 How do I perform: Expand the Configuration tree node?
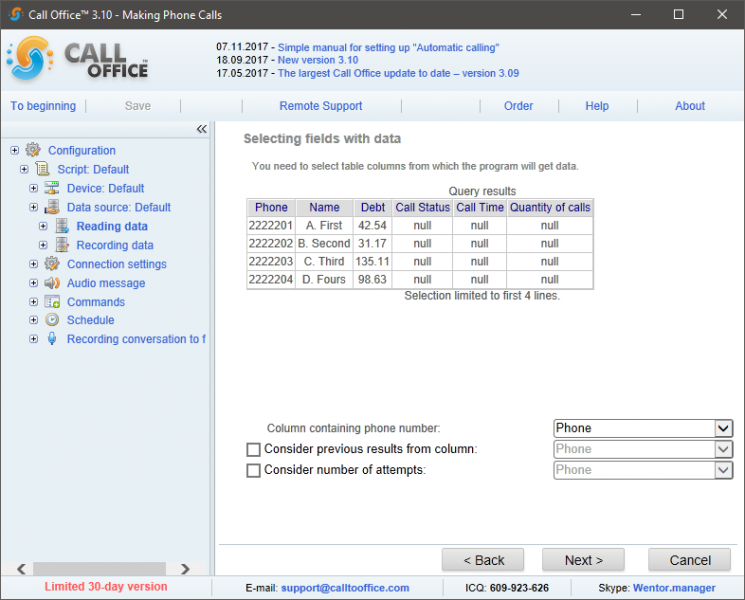point(15,150)
